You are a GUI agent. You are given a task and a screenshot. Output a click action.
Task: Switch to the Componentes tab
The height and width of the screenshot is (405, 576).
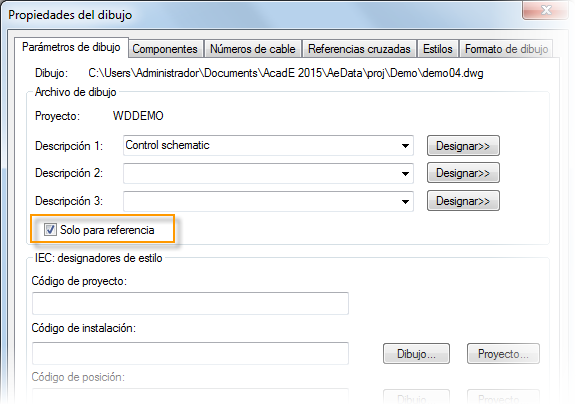pos(165,49)
